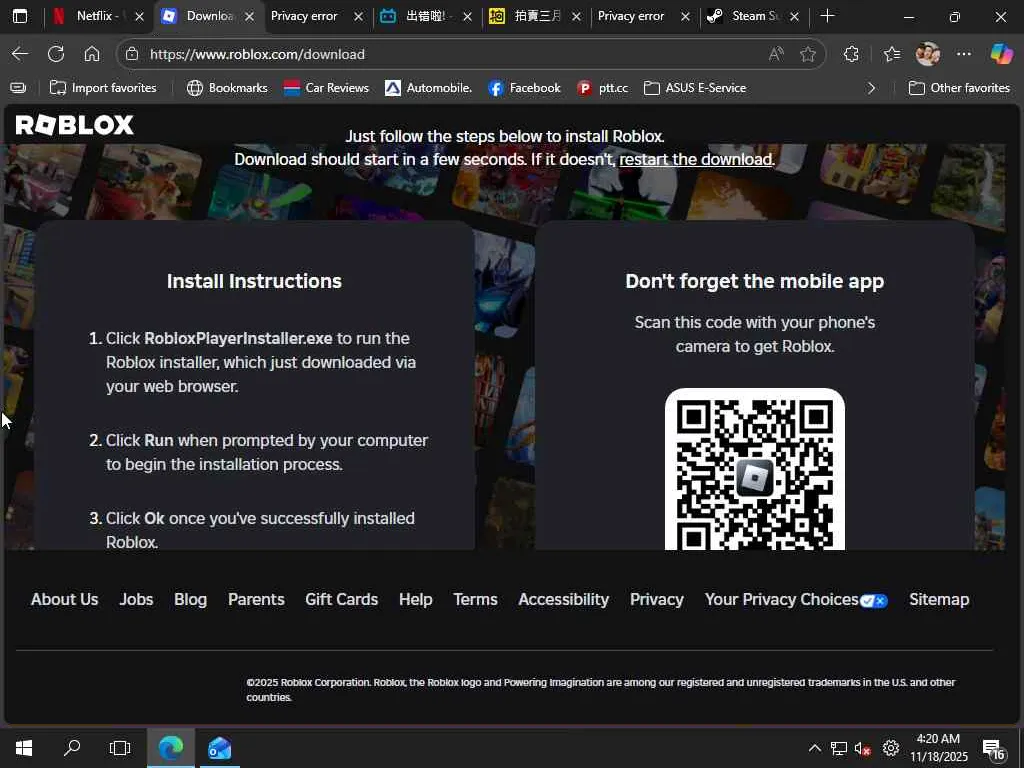Open the Parents footer link
The width and height of the screenshot is (1024, 768).
256,600
